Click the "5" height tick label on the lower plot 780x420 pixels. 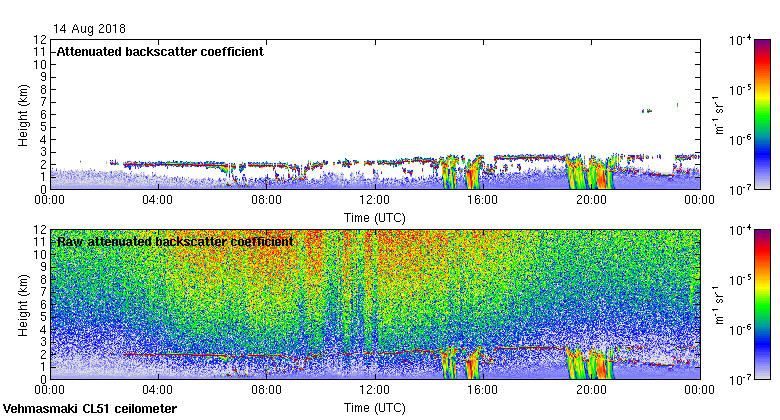[44, 317]
